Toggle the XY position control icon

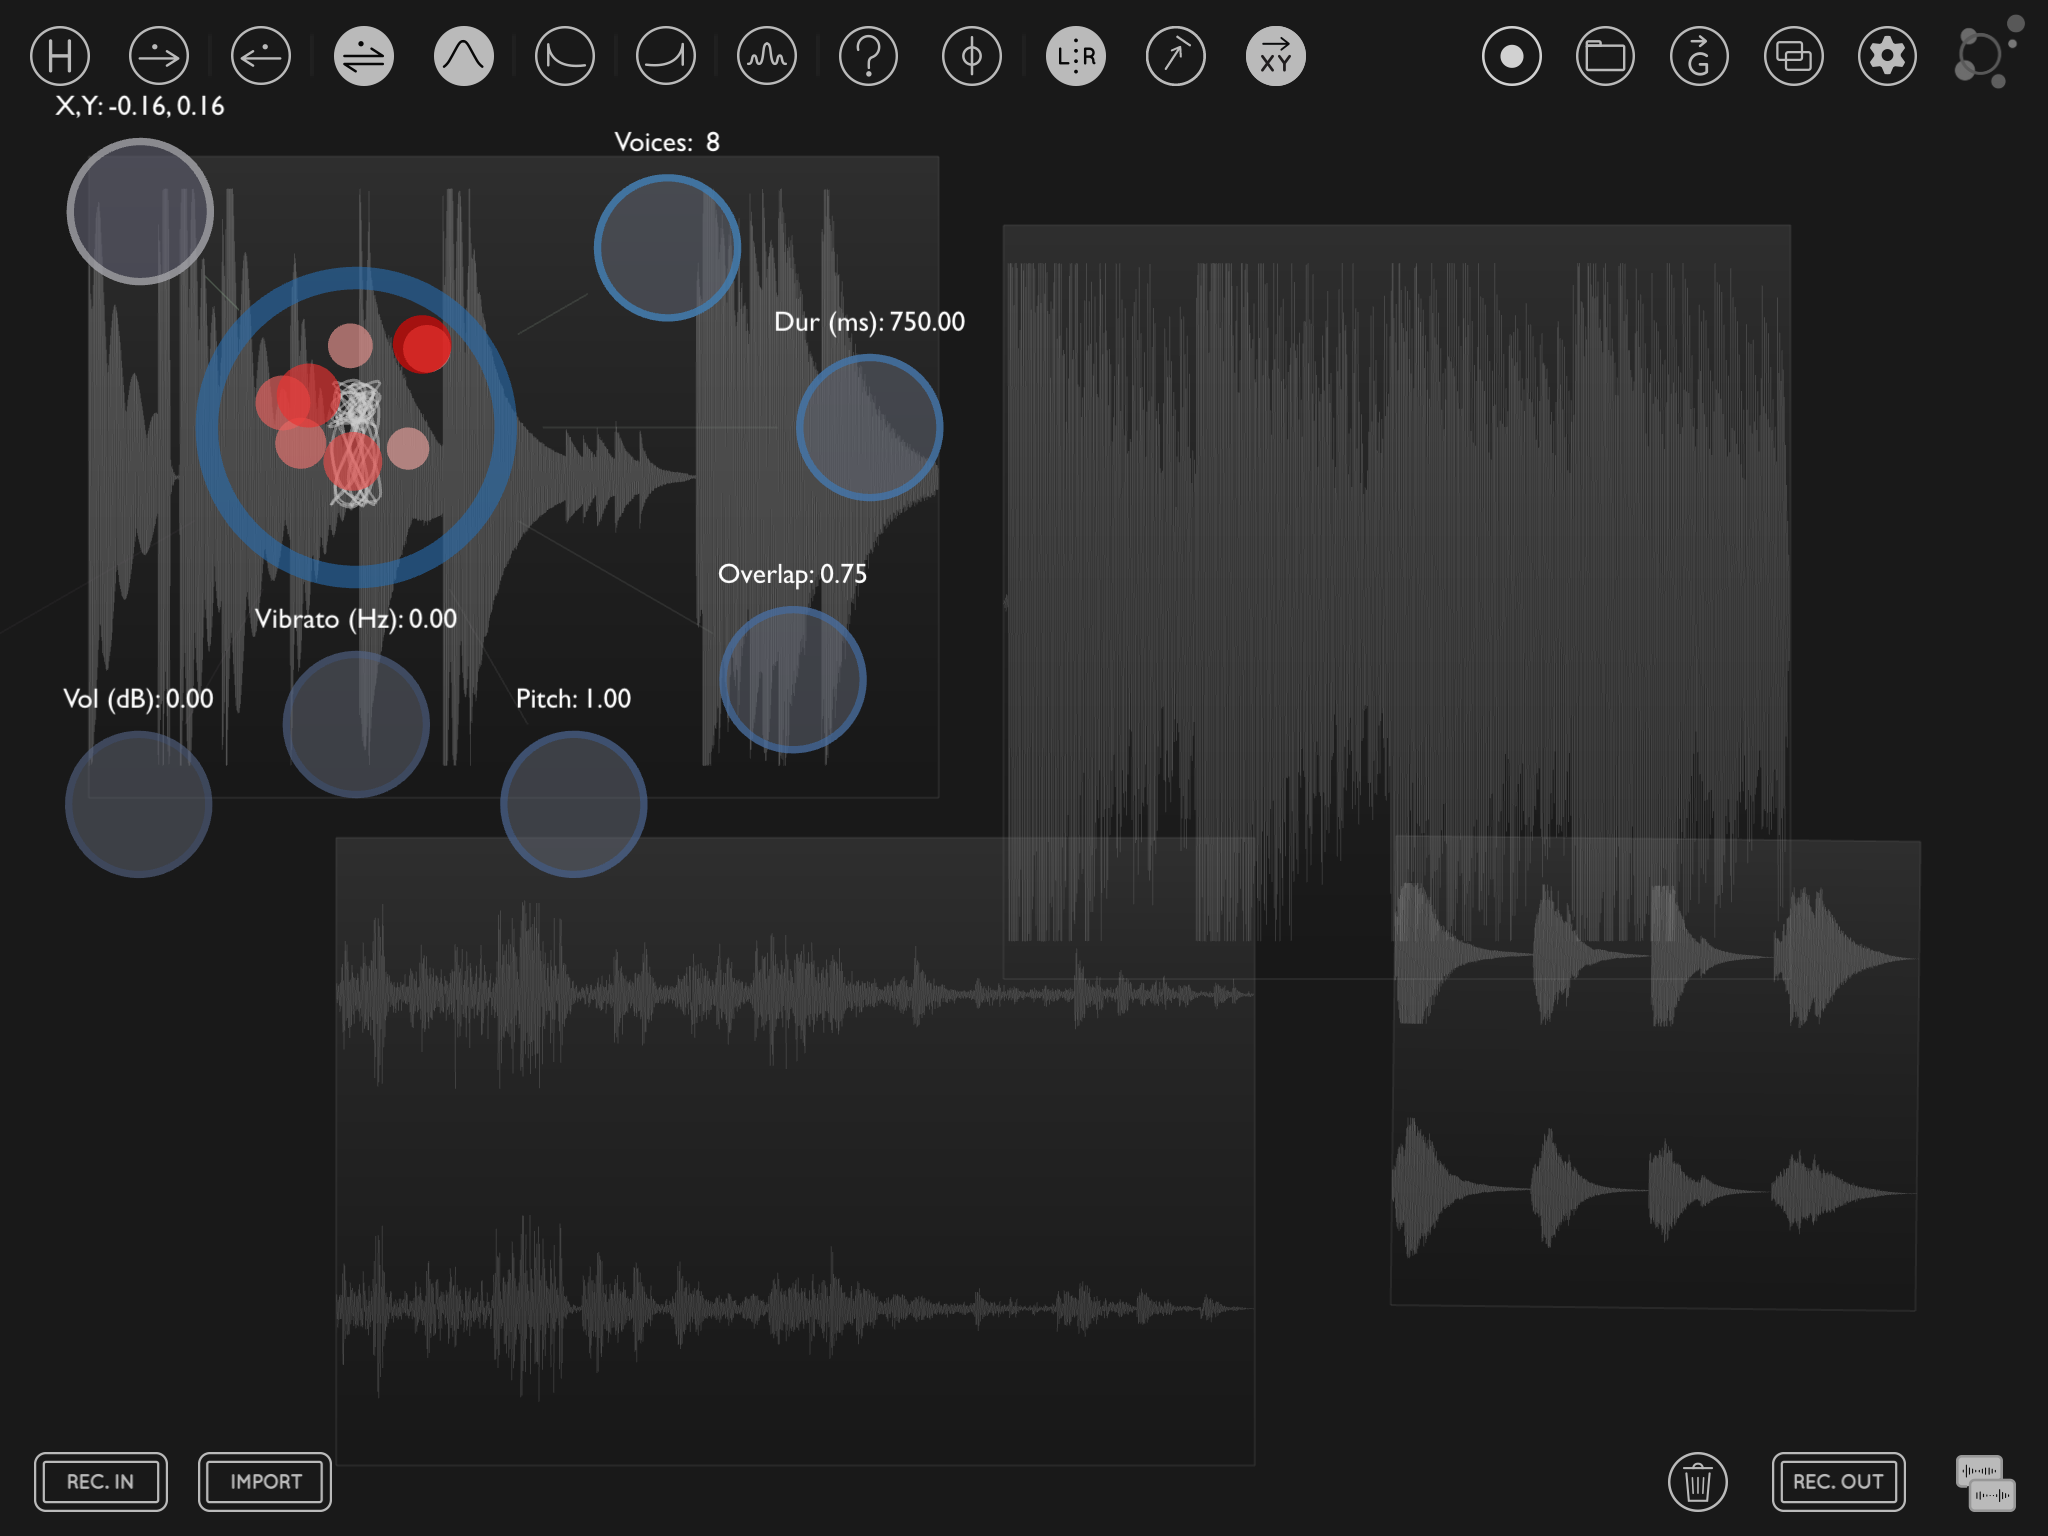[x=1276, y=56]
